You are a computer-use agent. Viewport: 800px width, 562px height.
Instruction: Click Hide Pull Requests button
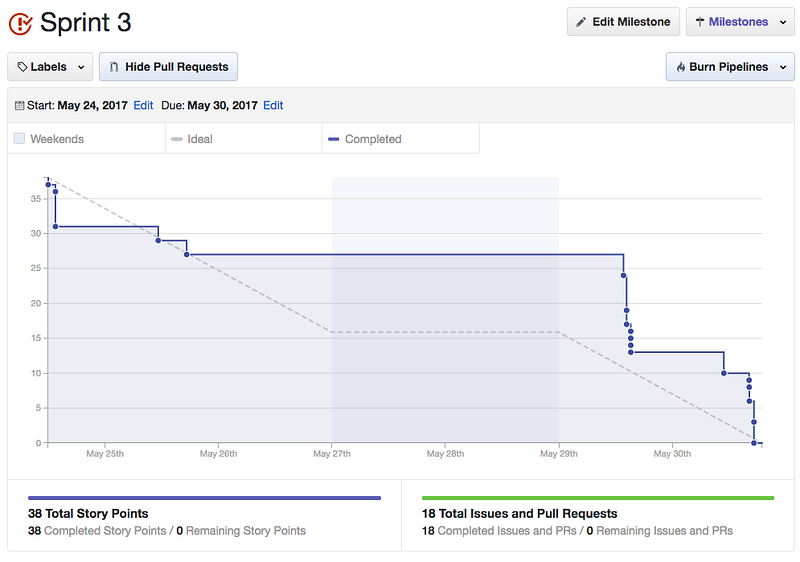pyautogui.click(x=168, y=67)
